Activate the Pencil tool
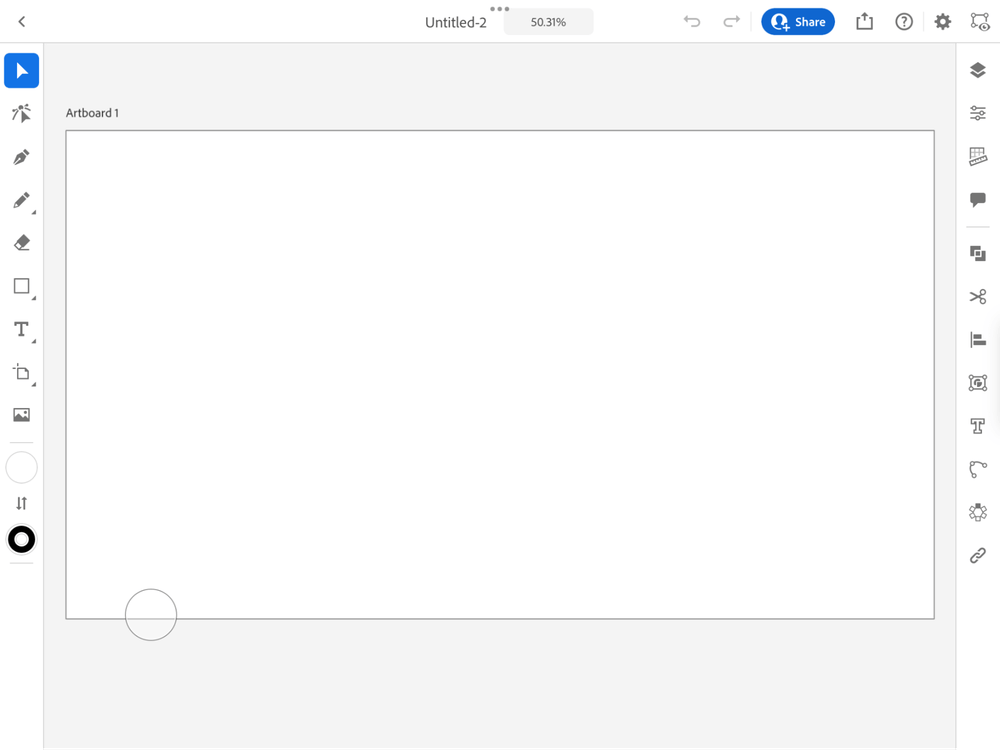 (22, 200)
